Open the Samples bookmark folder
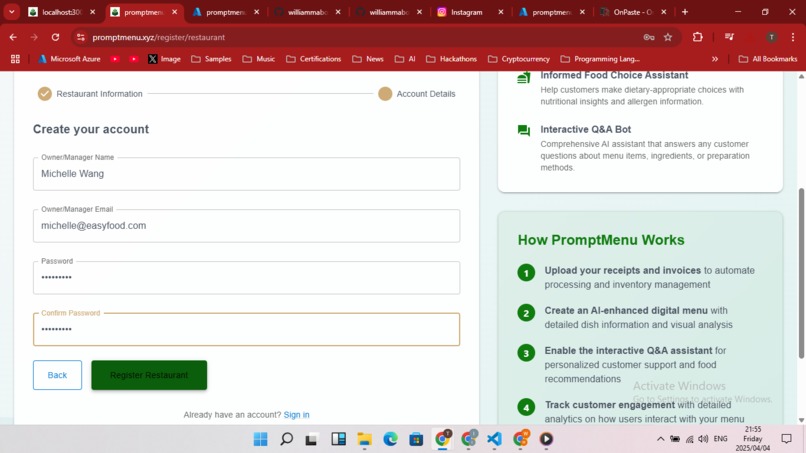The height and width of the screenshot is (453, 806). click(211, 59)
